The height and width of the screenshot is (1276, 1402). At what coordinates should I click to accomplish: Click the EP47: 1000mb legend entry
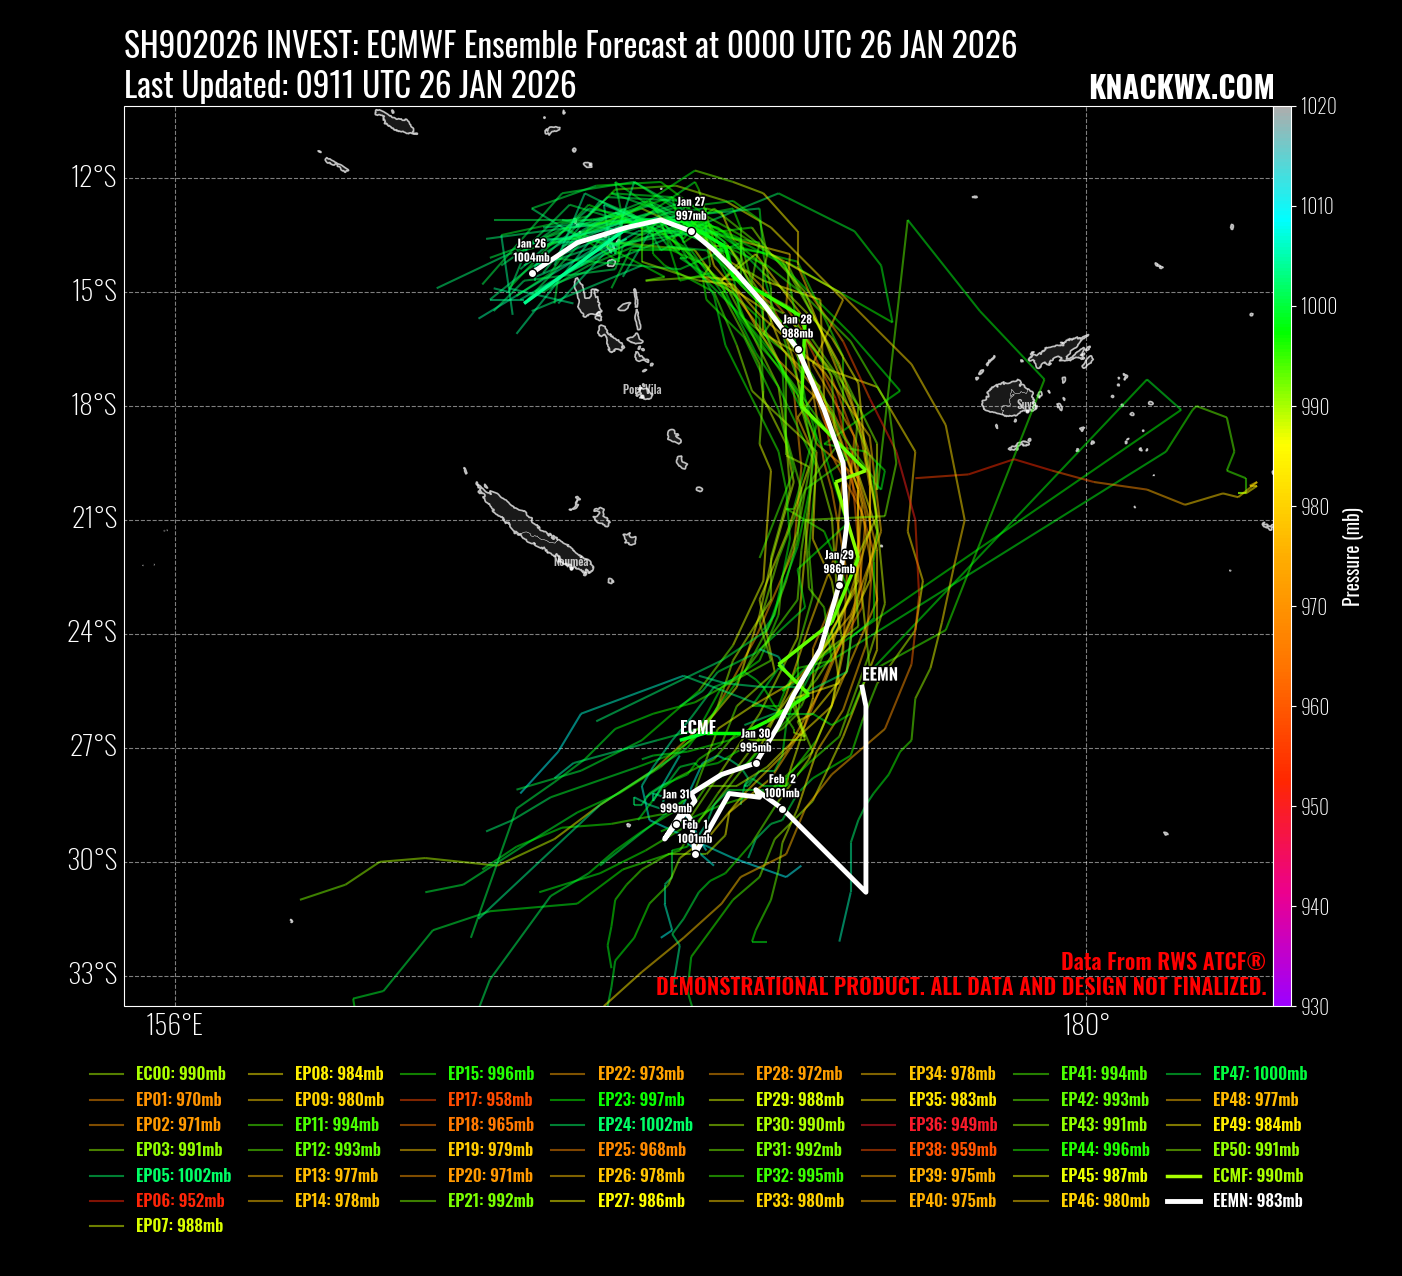click(1259, 1074)
